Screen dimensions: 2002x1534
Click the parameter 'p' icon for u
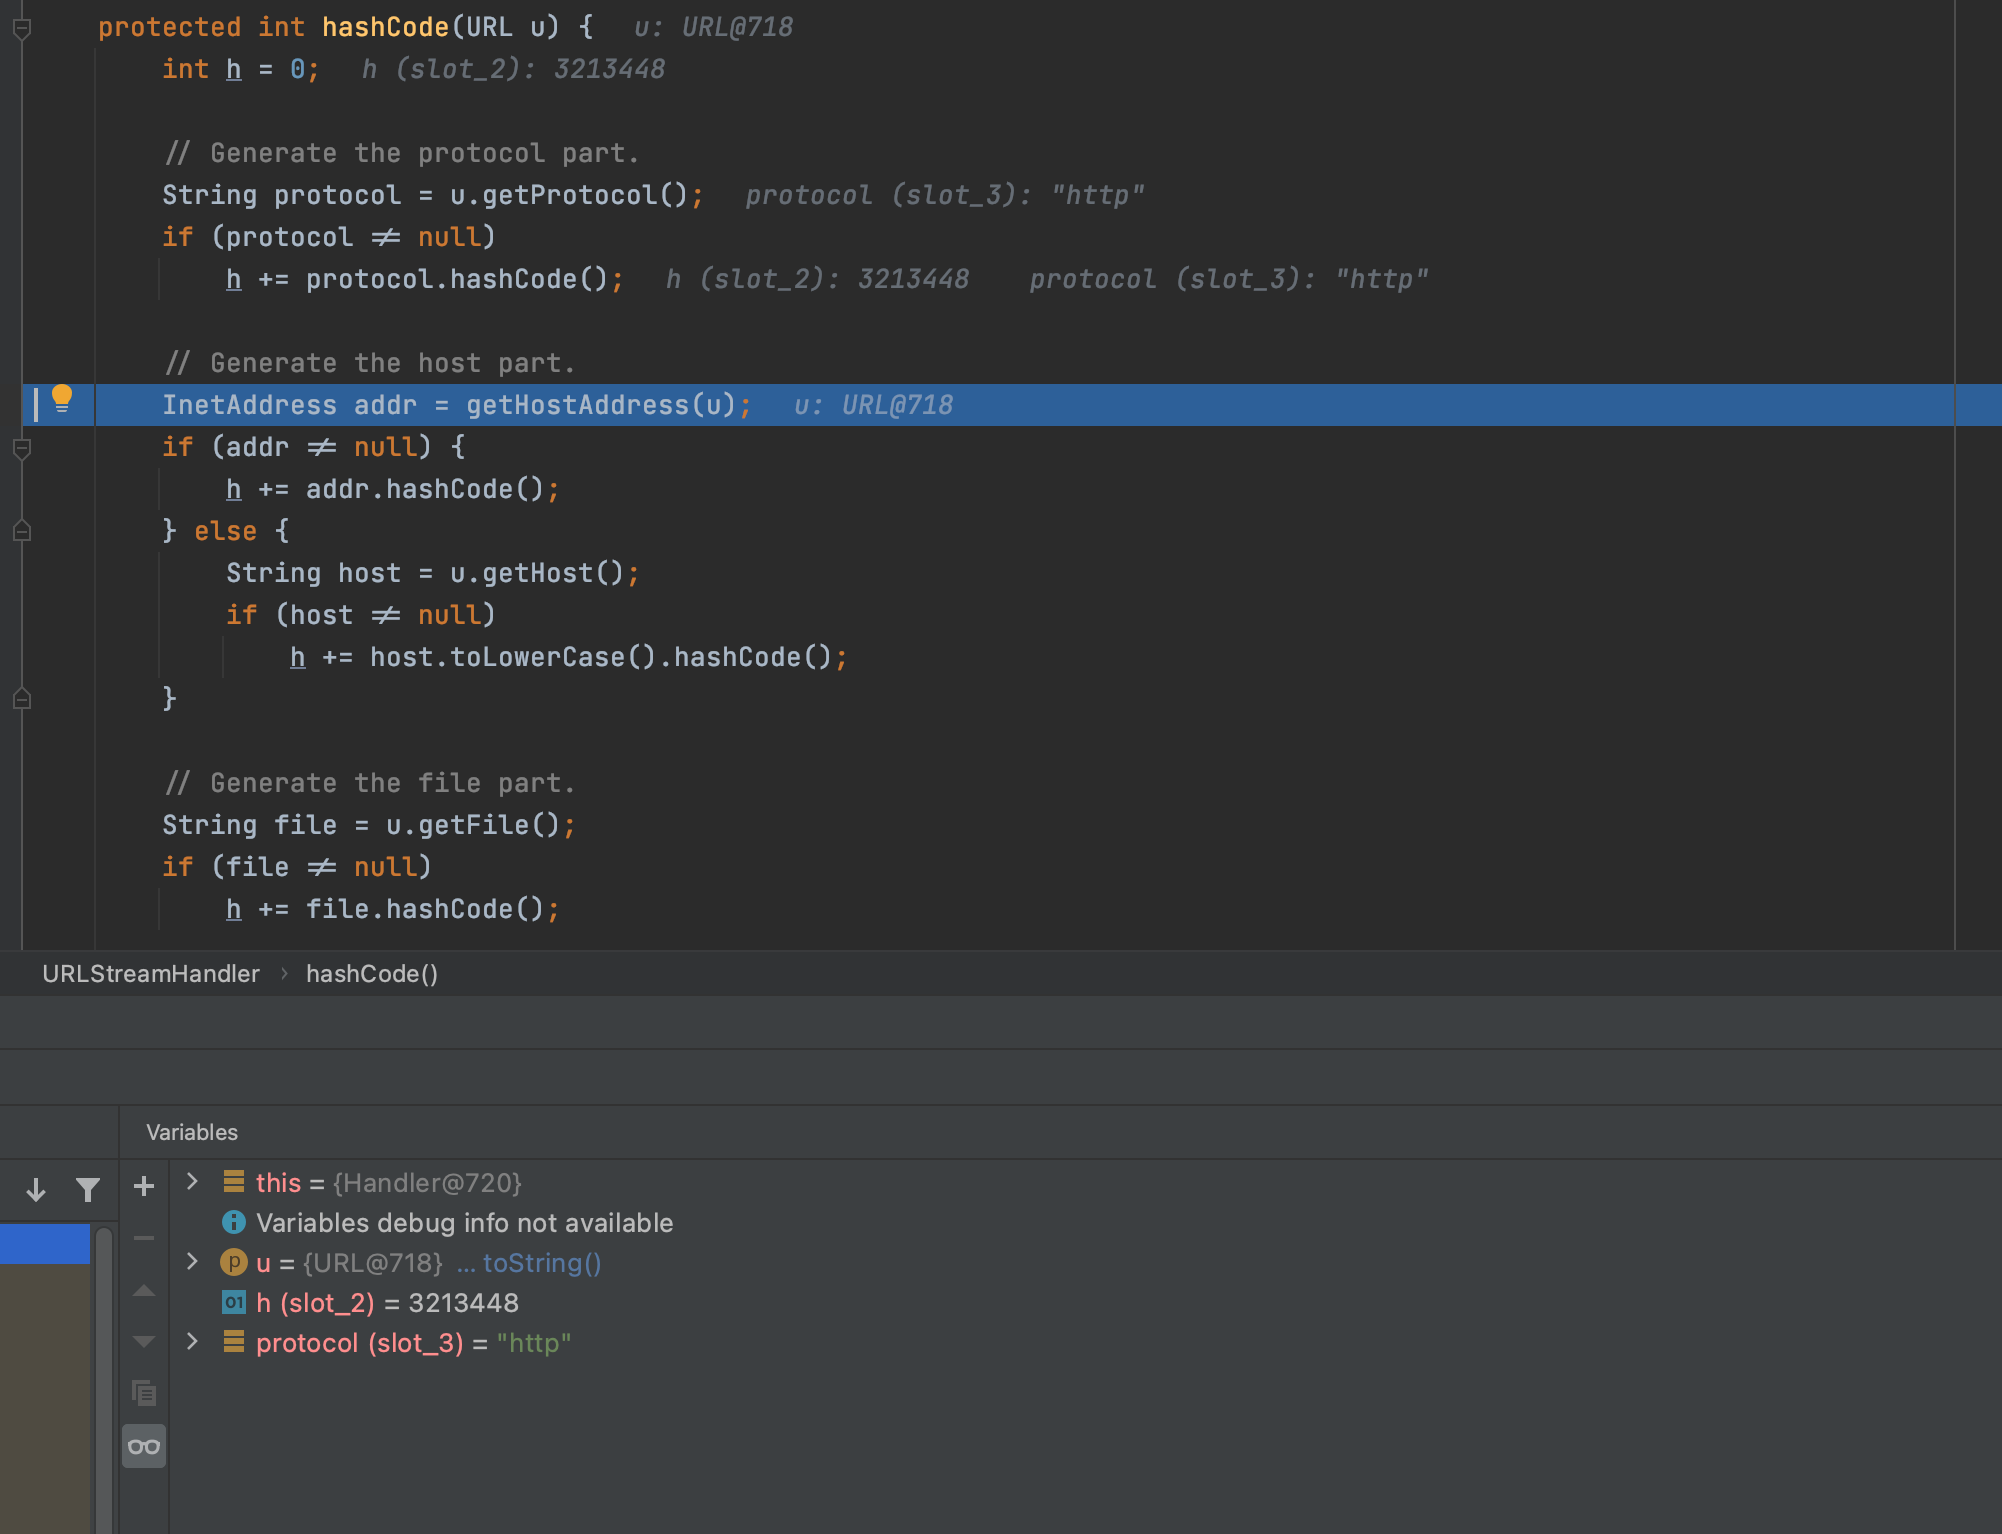coord(234,1262)
